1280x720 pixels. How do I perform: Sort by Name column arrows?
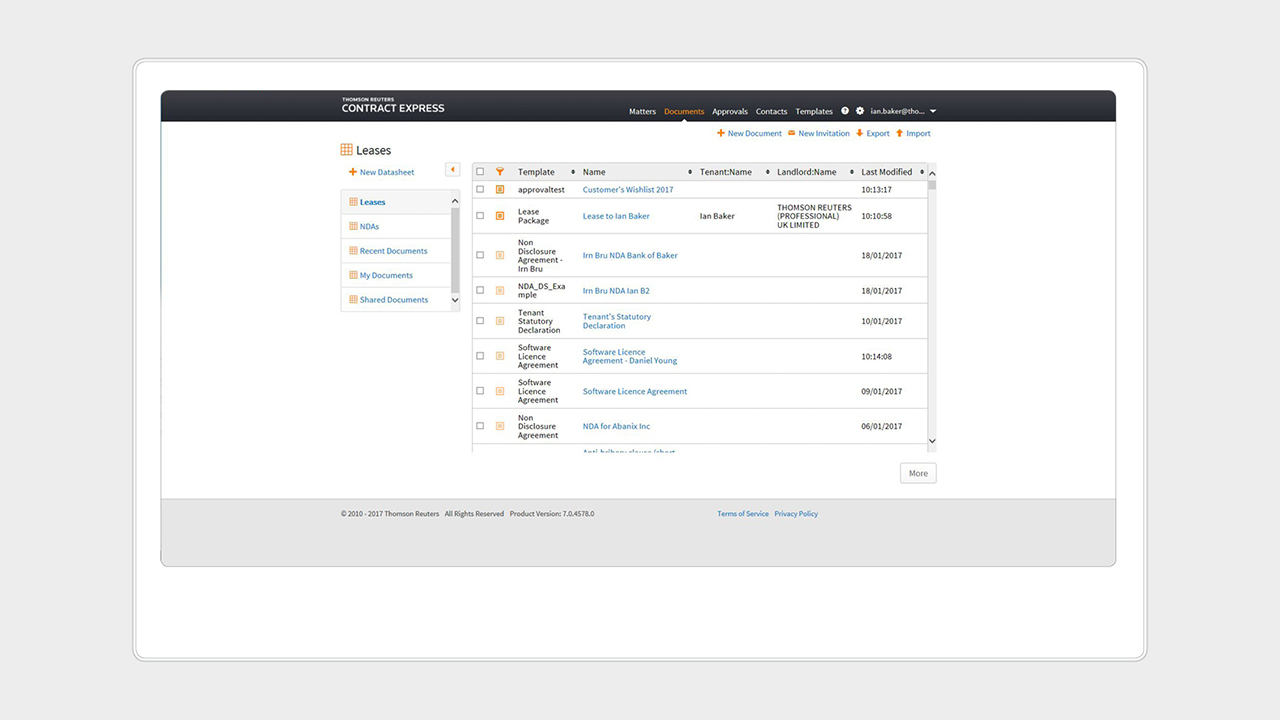point(690,172)
